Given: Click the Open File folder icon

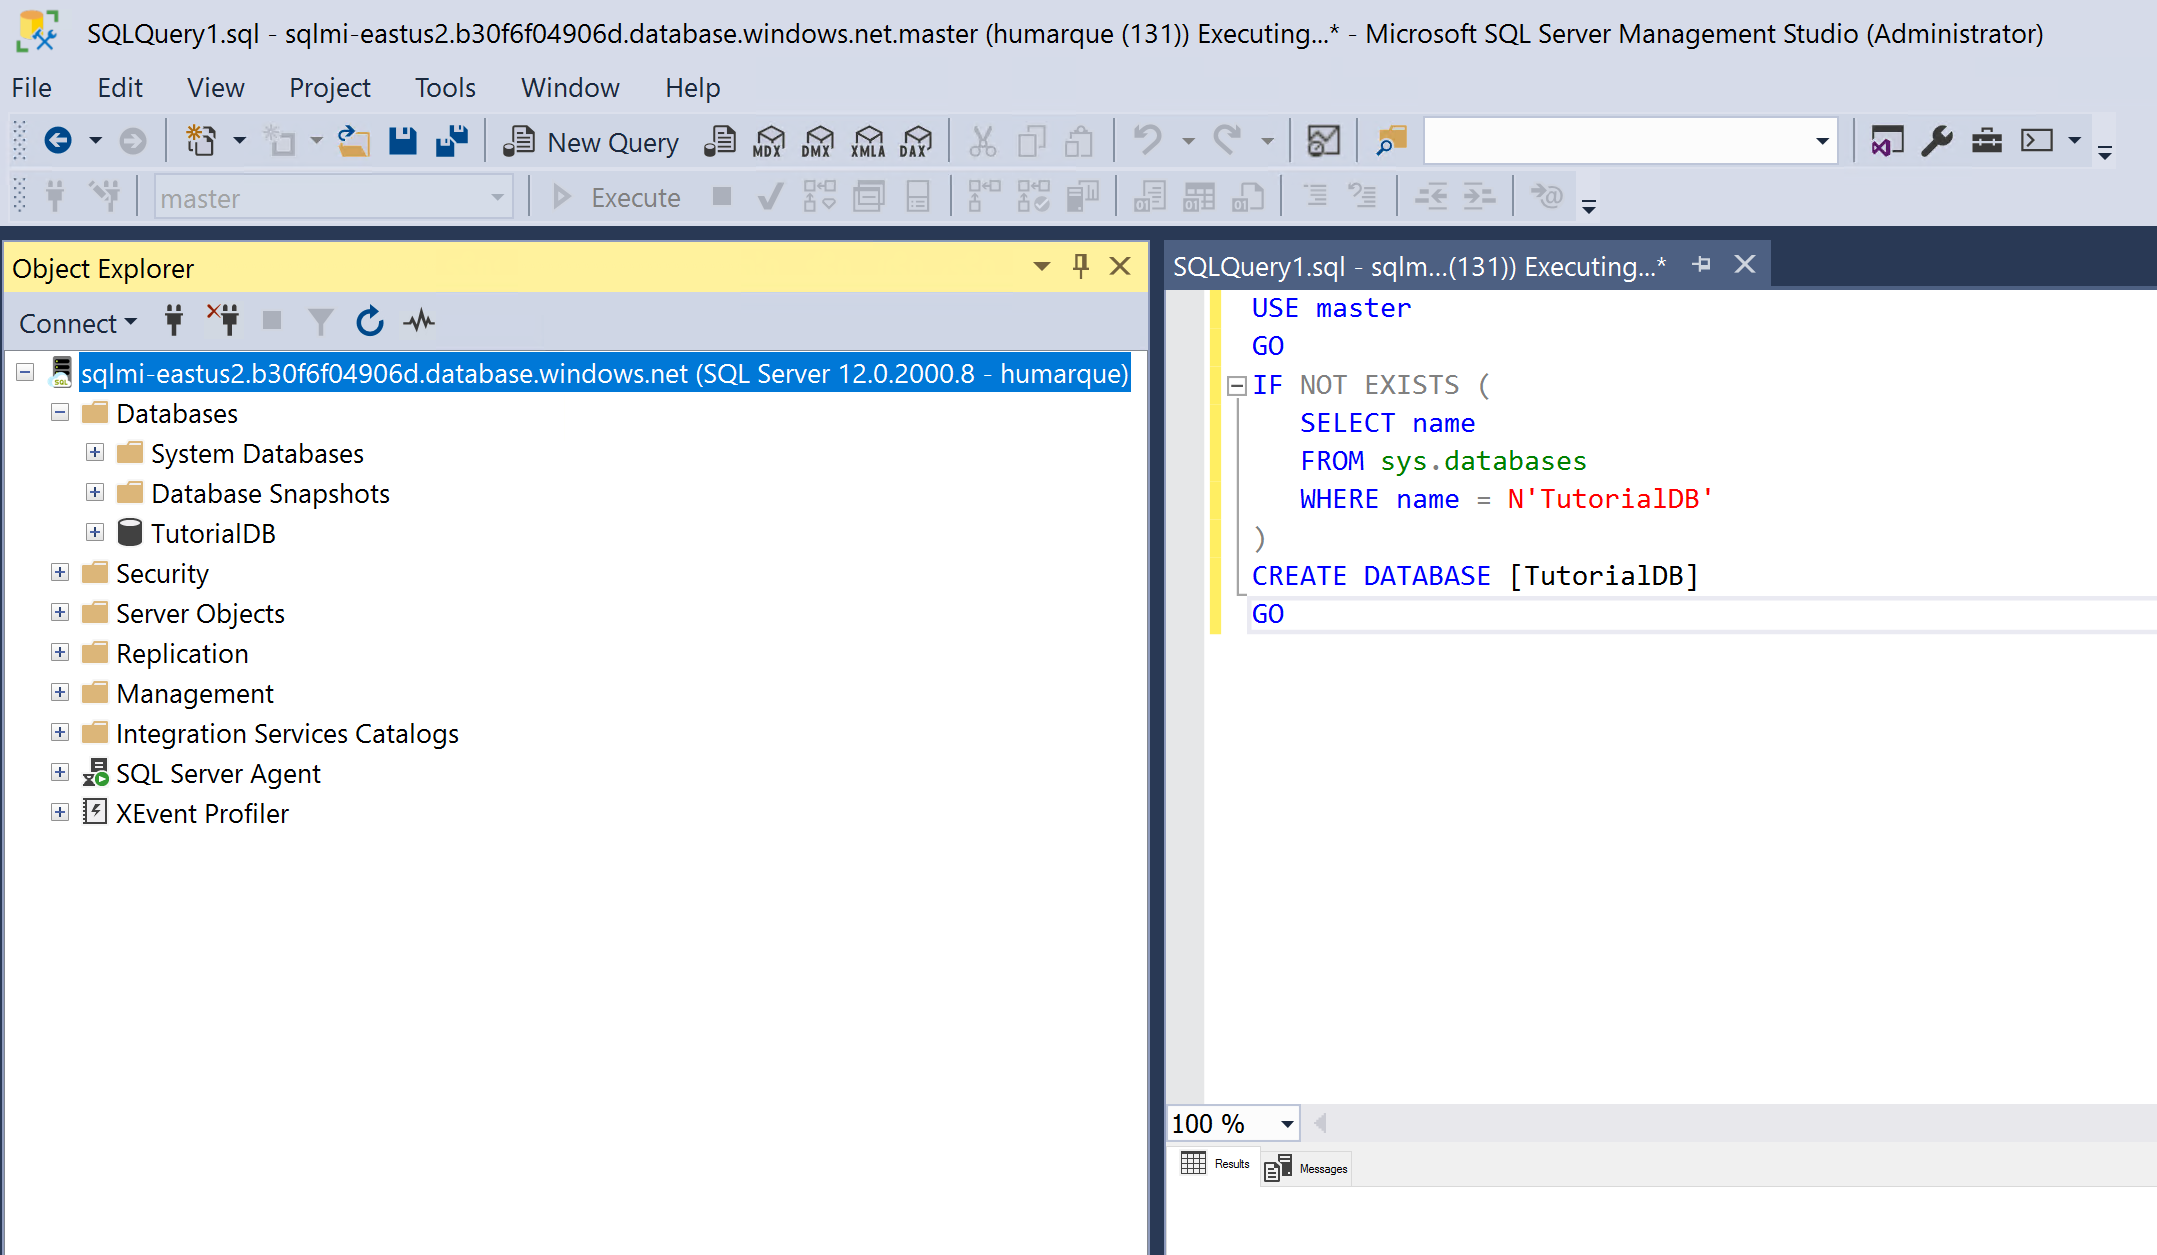Looking at the screenshot, I should (353, 142).
